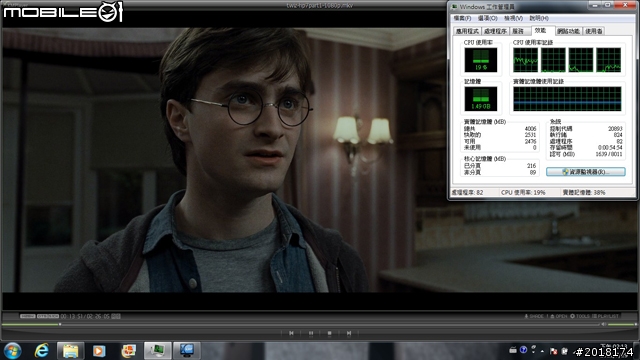Open Windows Explorer folder icon on taskbar
640x360 pixels.
click(70, 351)
